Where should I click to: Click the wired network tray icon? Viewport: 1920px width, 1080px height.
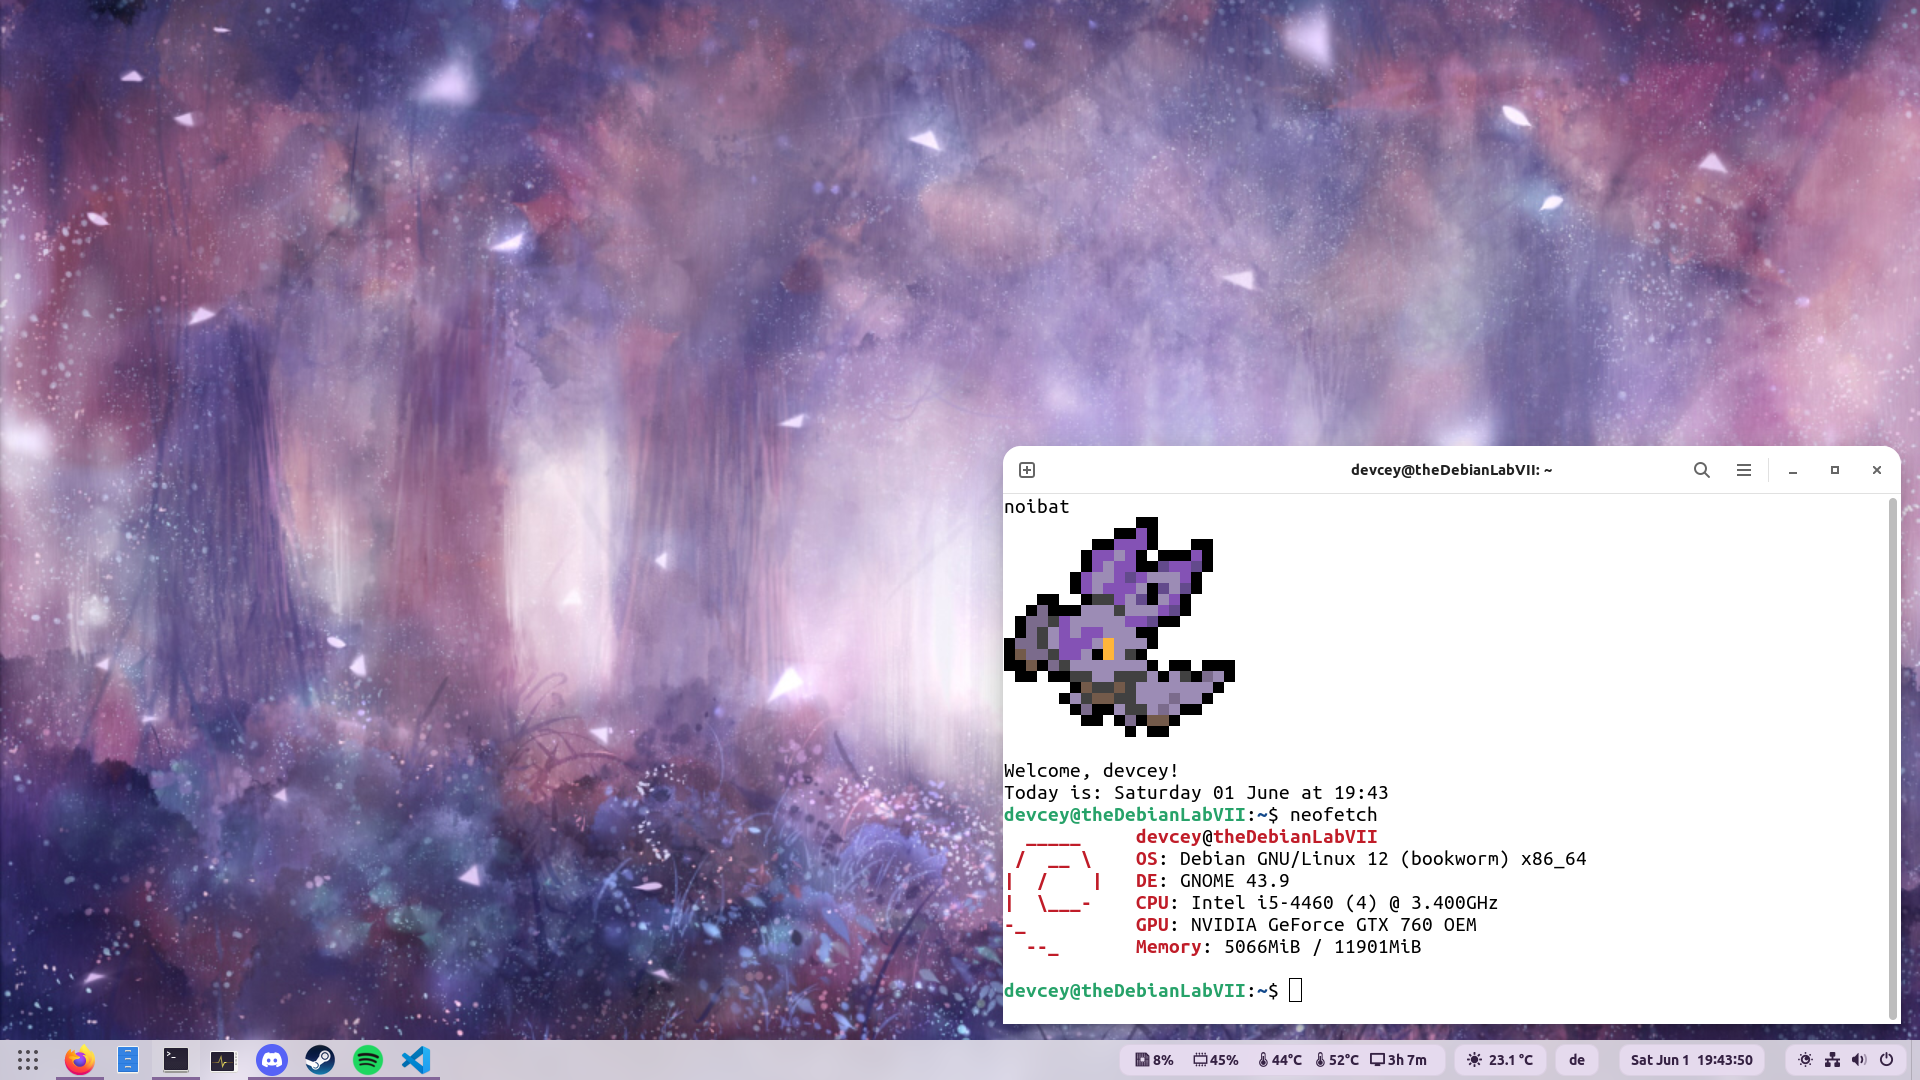click(1832, 1060)
